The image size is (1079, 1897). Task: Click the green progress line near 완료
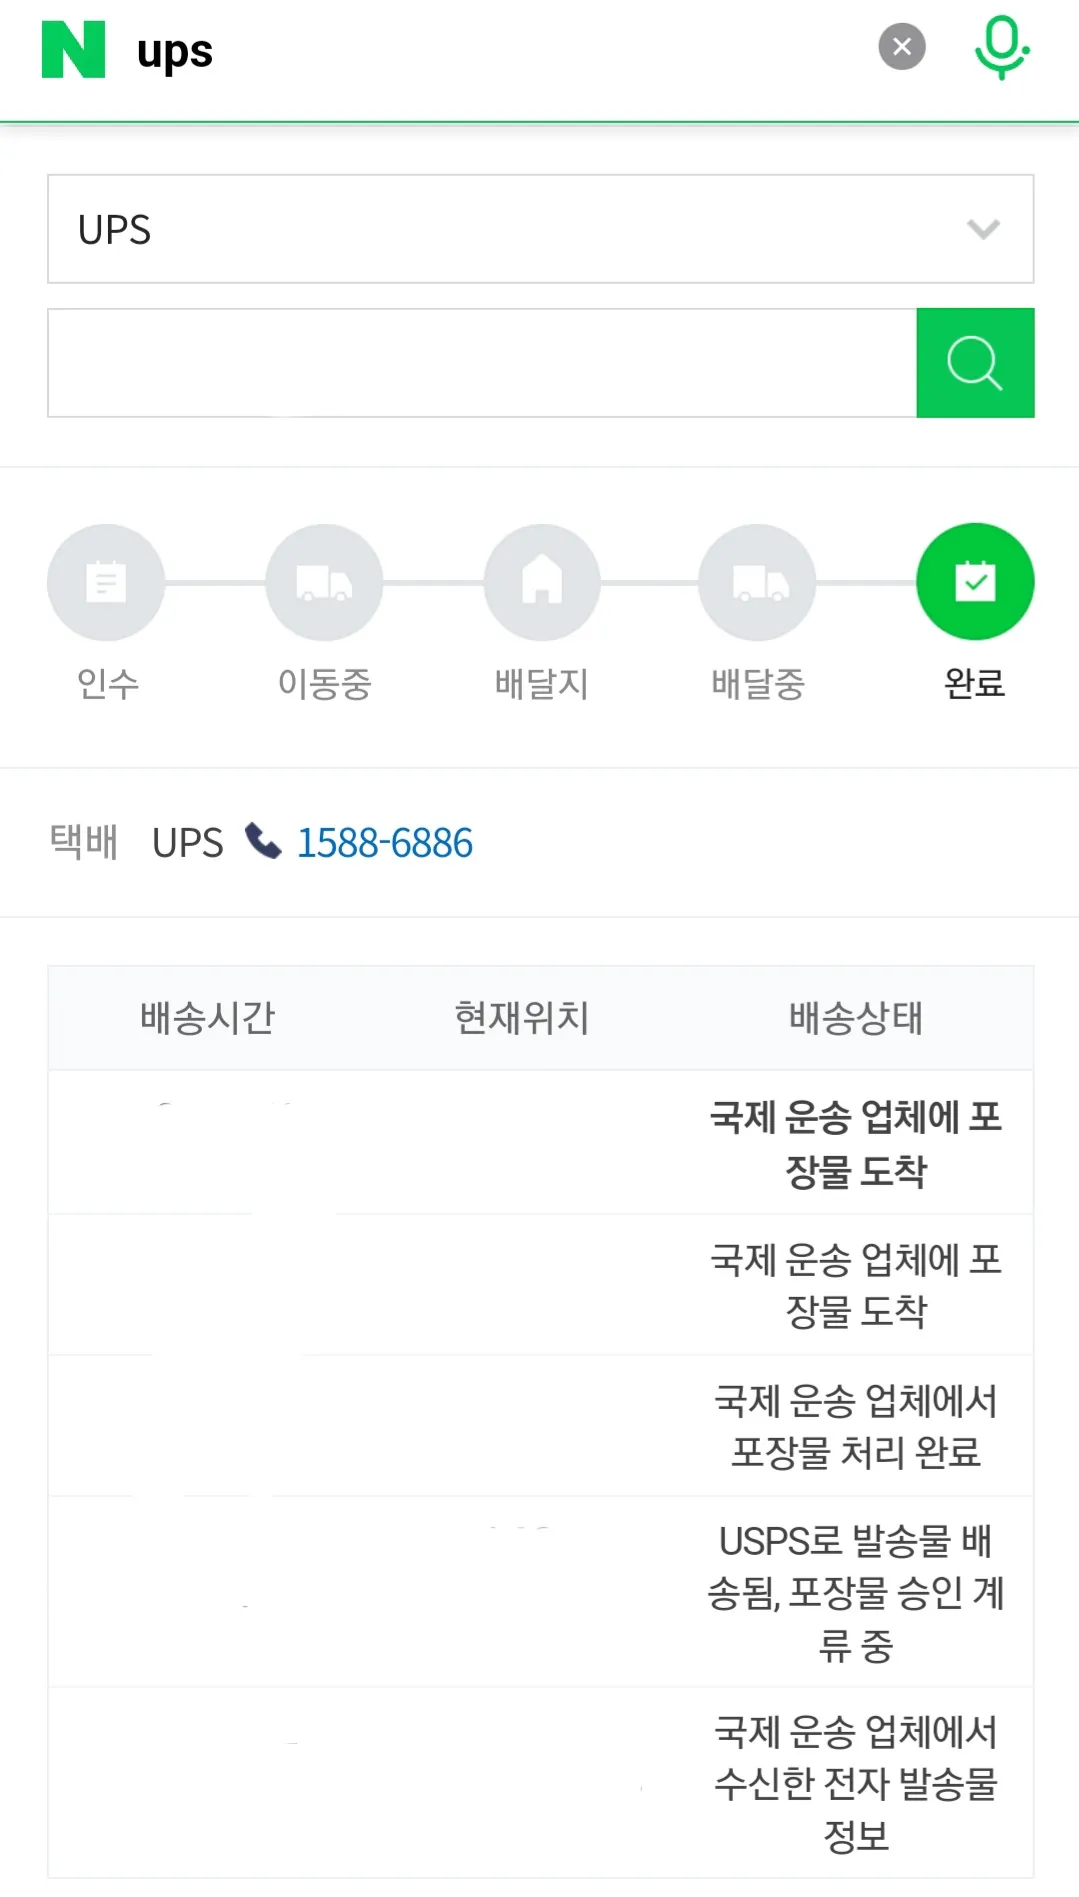pyautogui.click(x=866, y=581)
